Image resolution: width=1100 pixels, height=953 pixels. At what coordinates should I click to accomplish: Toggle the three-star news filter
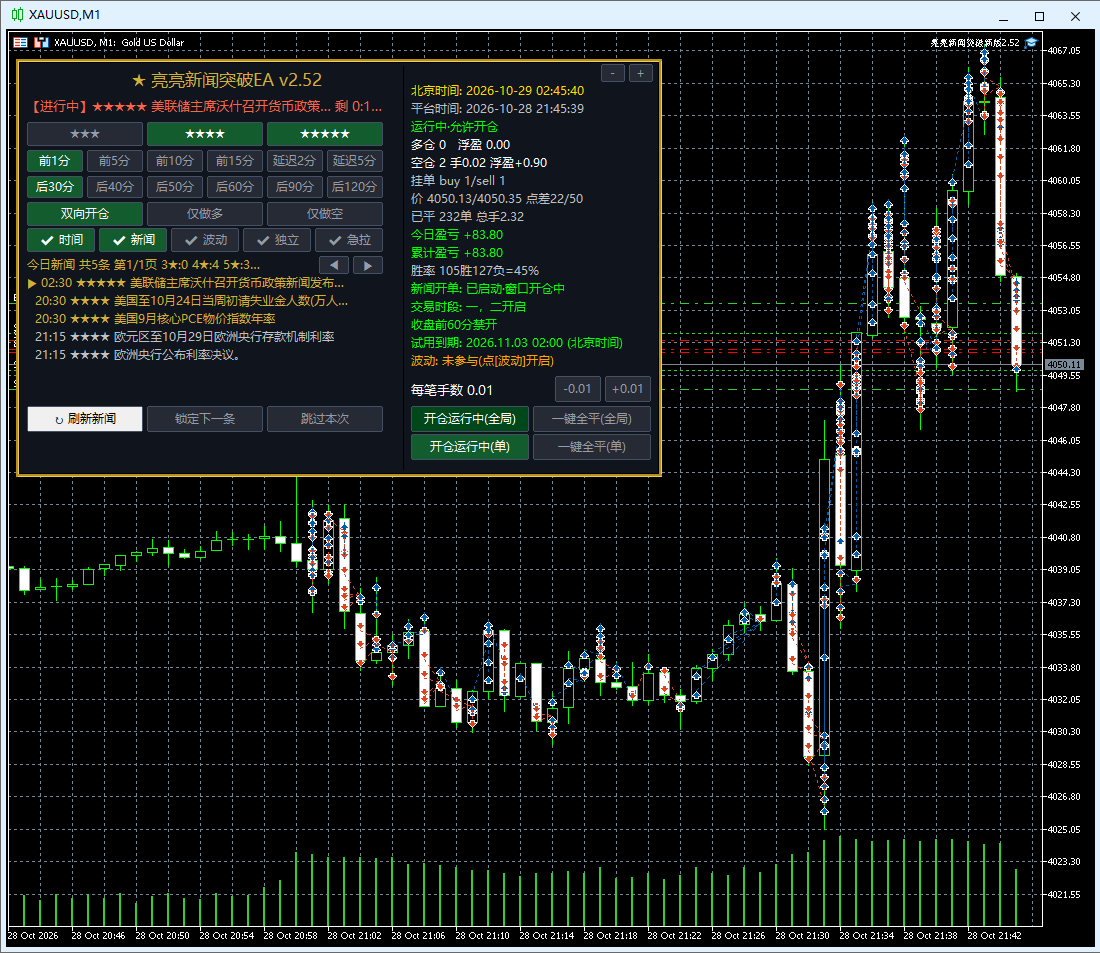[x=85, y=134]
